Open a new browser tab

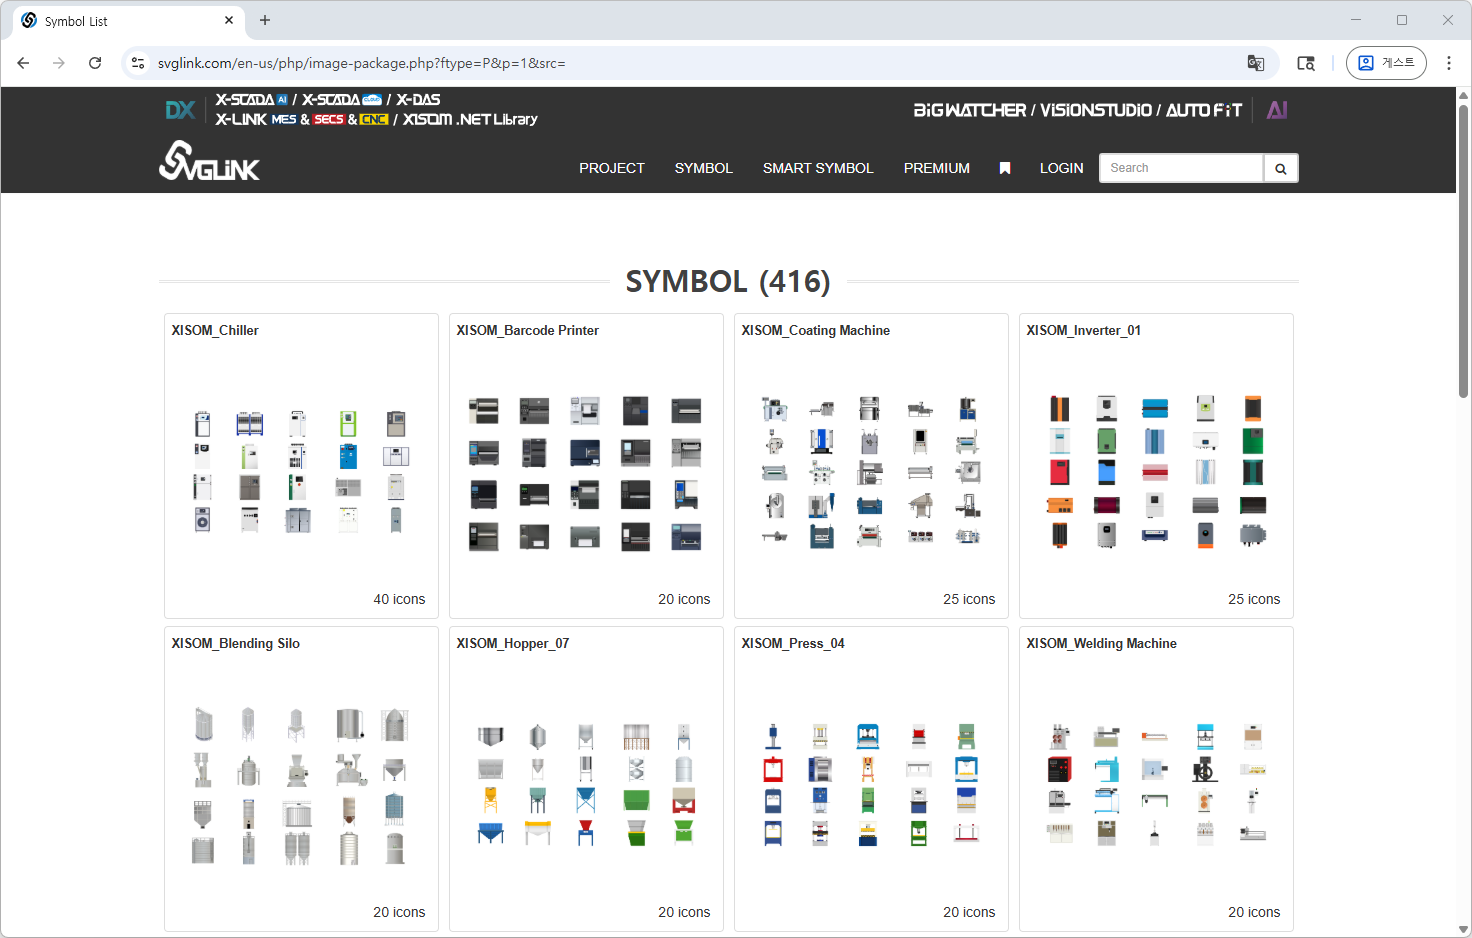point(265,20)
